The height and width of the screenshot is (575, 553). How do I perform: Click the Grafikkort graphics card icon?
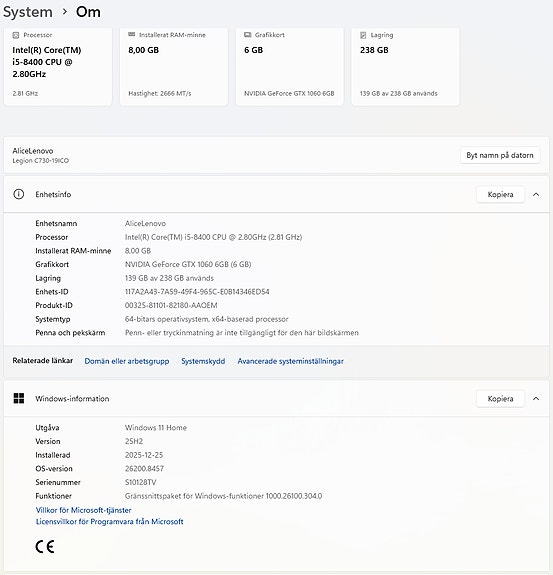coord(248,35)
